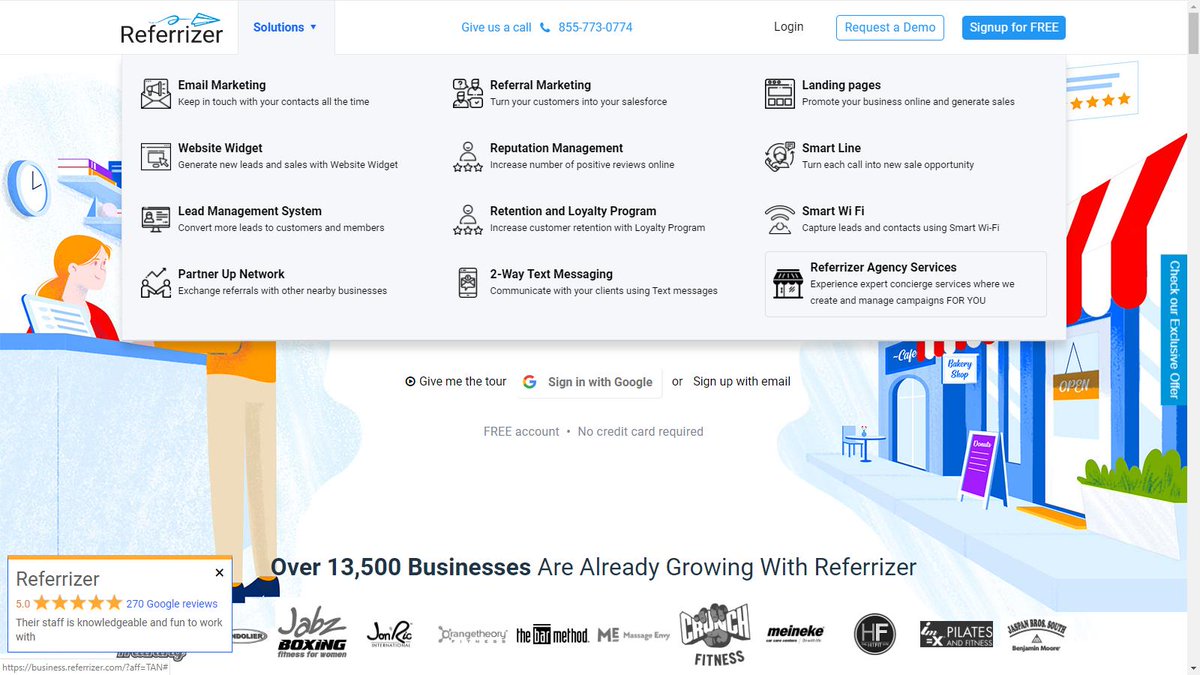The image size is (1200, 675).
Task: Click Signup for FREE button
Action: pyautogui.click(x=1014, y=27)
